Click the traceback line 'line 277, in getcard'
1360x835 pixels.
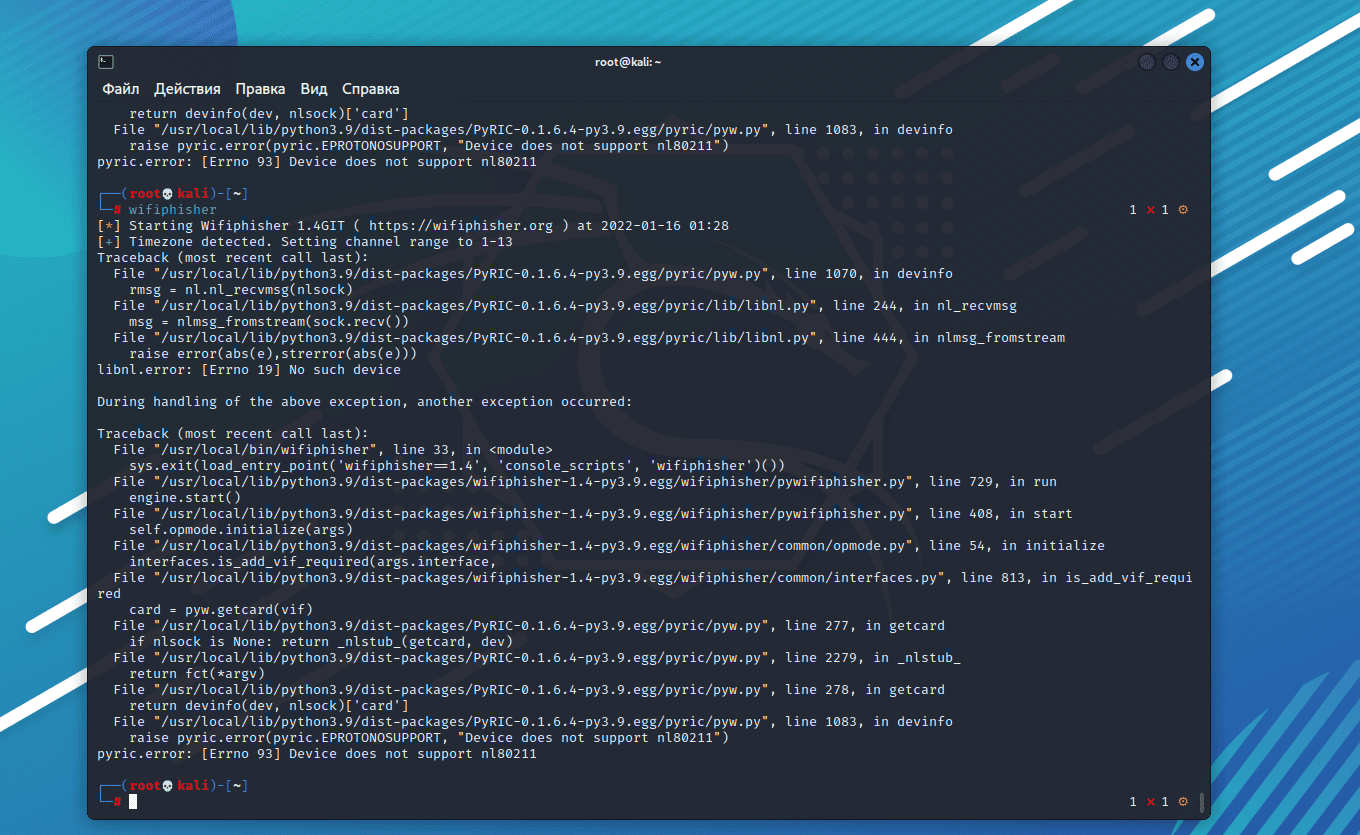coord(529,626)
